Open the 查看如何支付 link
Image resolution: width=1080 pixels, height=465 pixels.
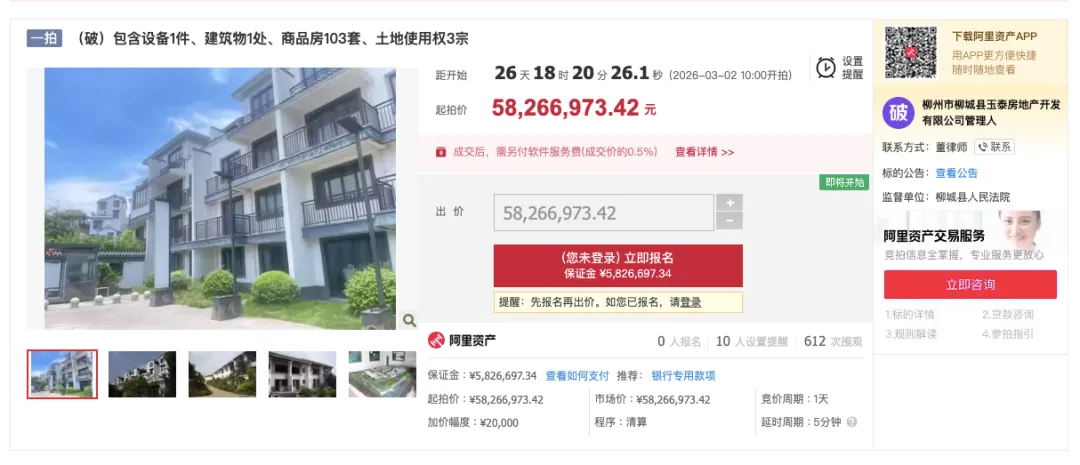click(577, 376)
